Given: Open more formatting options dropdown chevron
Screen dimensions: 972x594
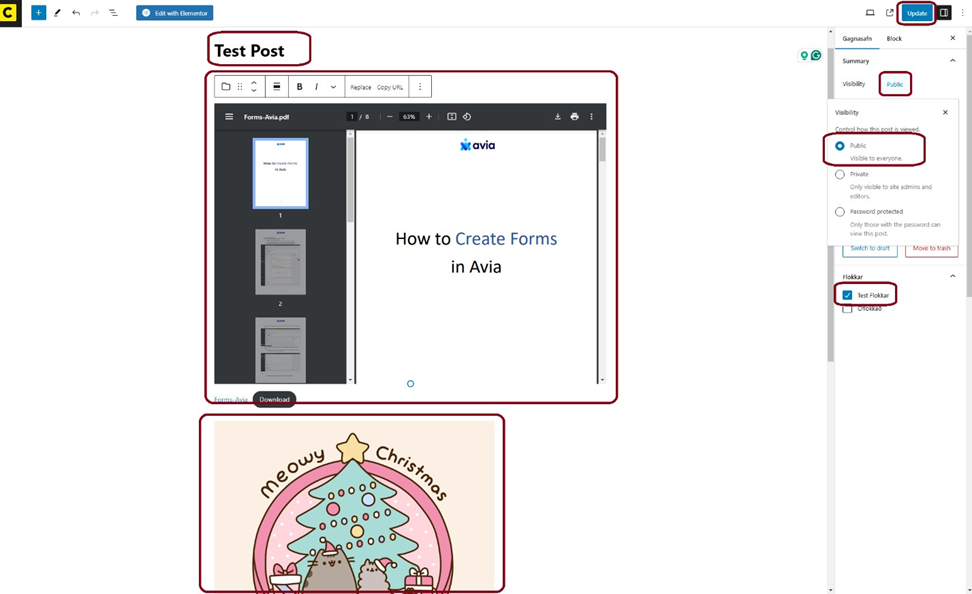Looking at the screenshot, I should [333, 87].
